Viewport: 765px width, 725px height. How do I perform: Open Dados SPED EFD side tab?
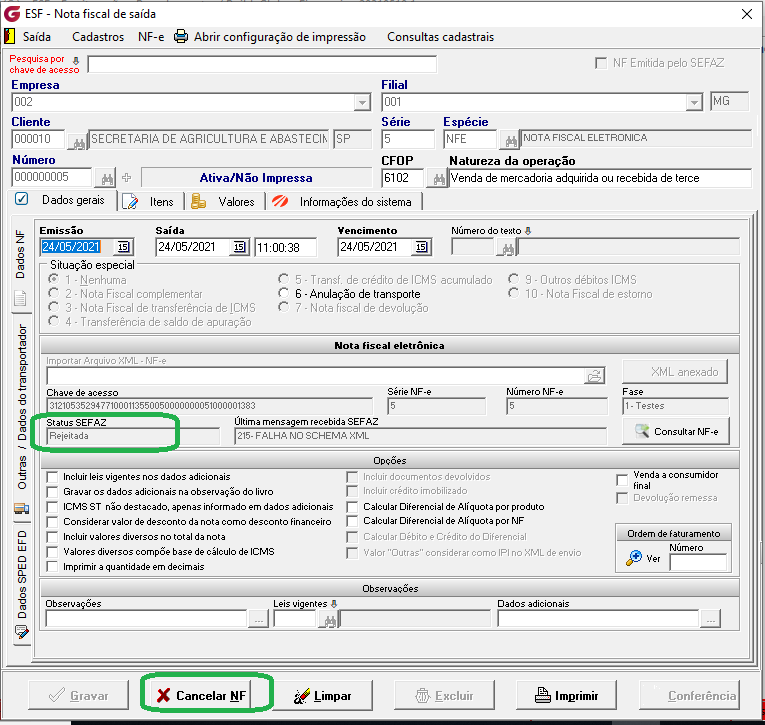click(x=22, y=575)
